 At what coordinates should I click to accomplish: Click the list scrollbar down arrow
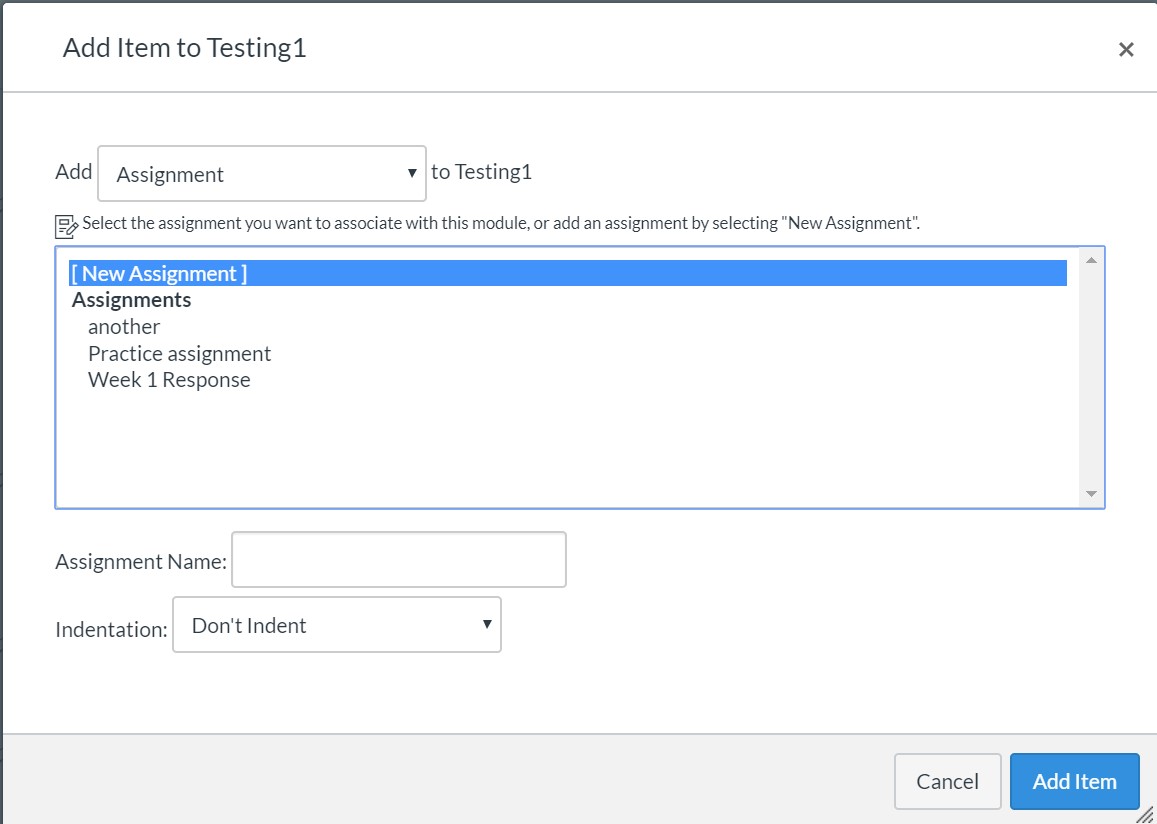pyautogui.click(x=1091, y=494)
